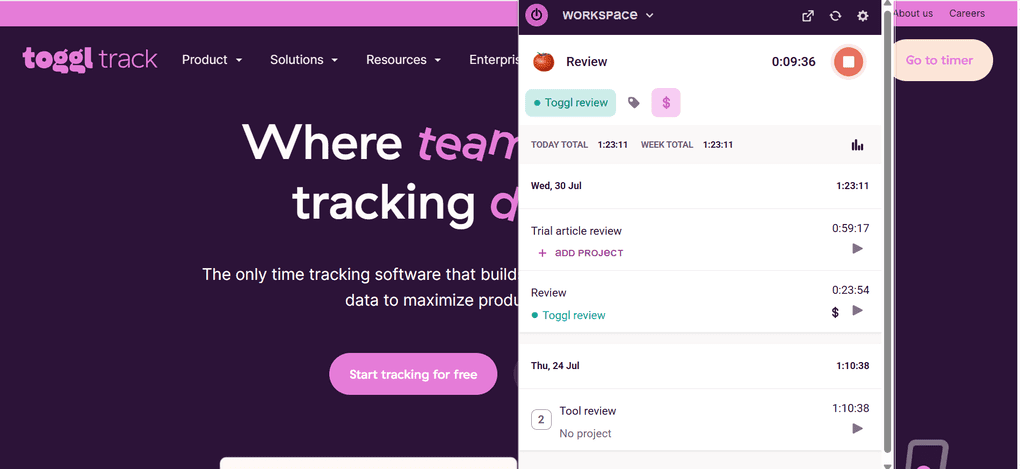Click the 0:23:54 duration

point(850,290)
